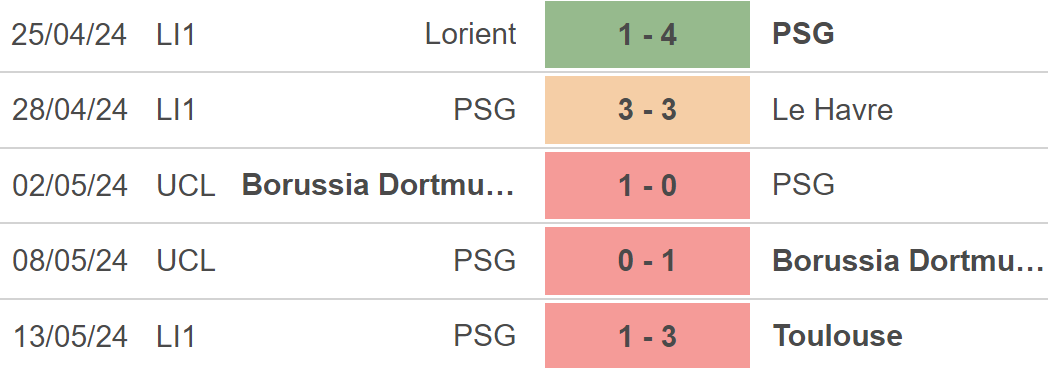Open the Lorient team link
This screenshot has height=368, width=1048.
tap(471, 34)
